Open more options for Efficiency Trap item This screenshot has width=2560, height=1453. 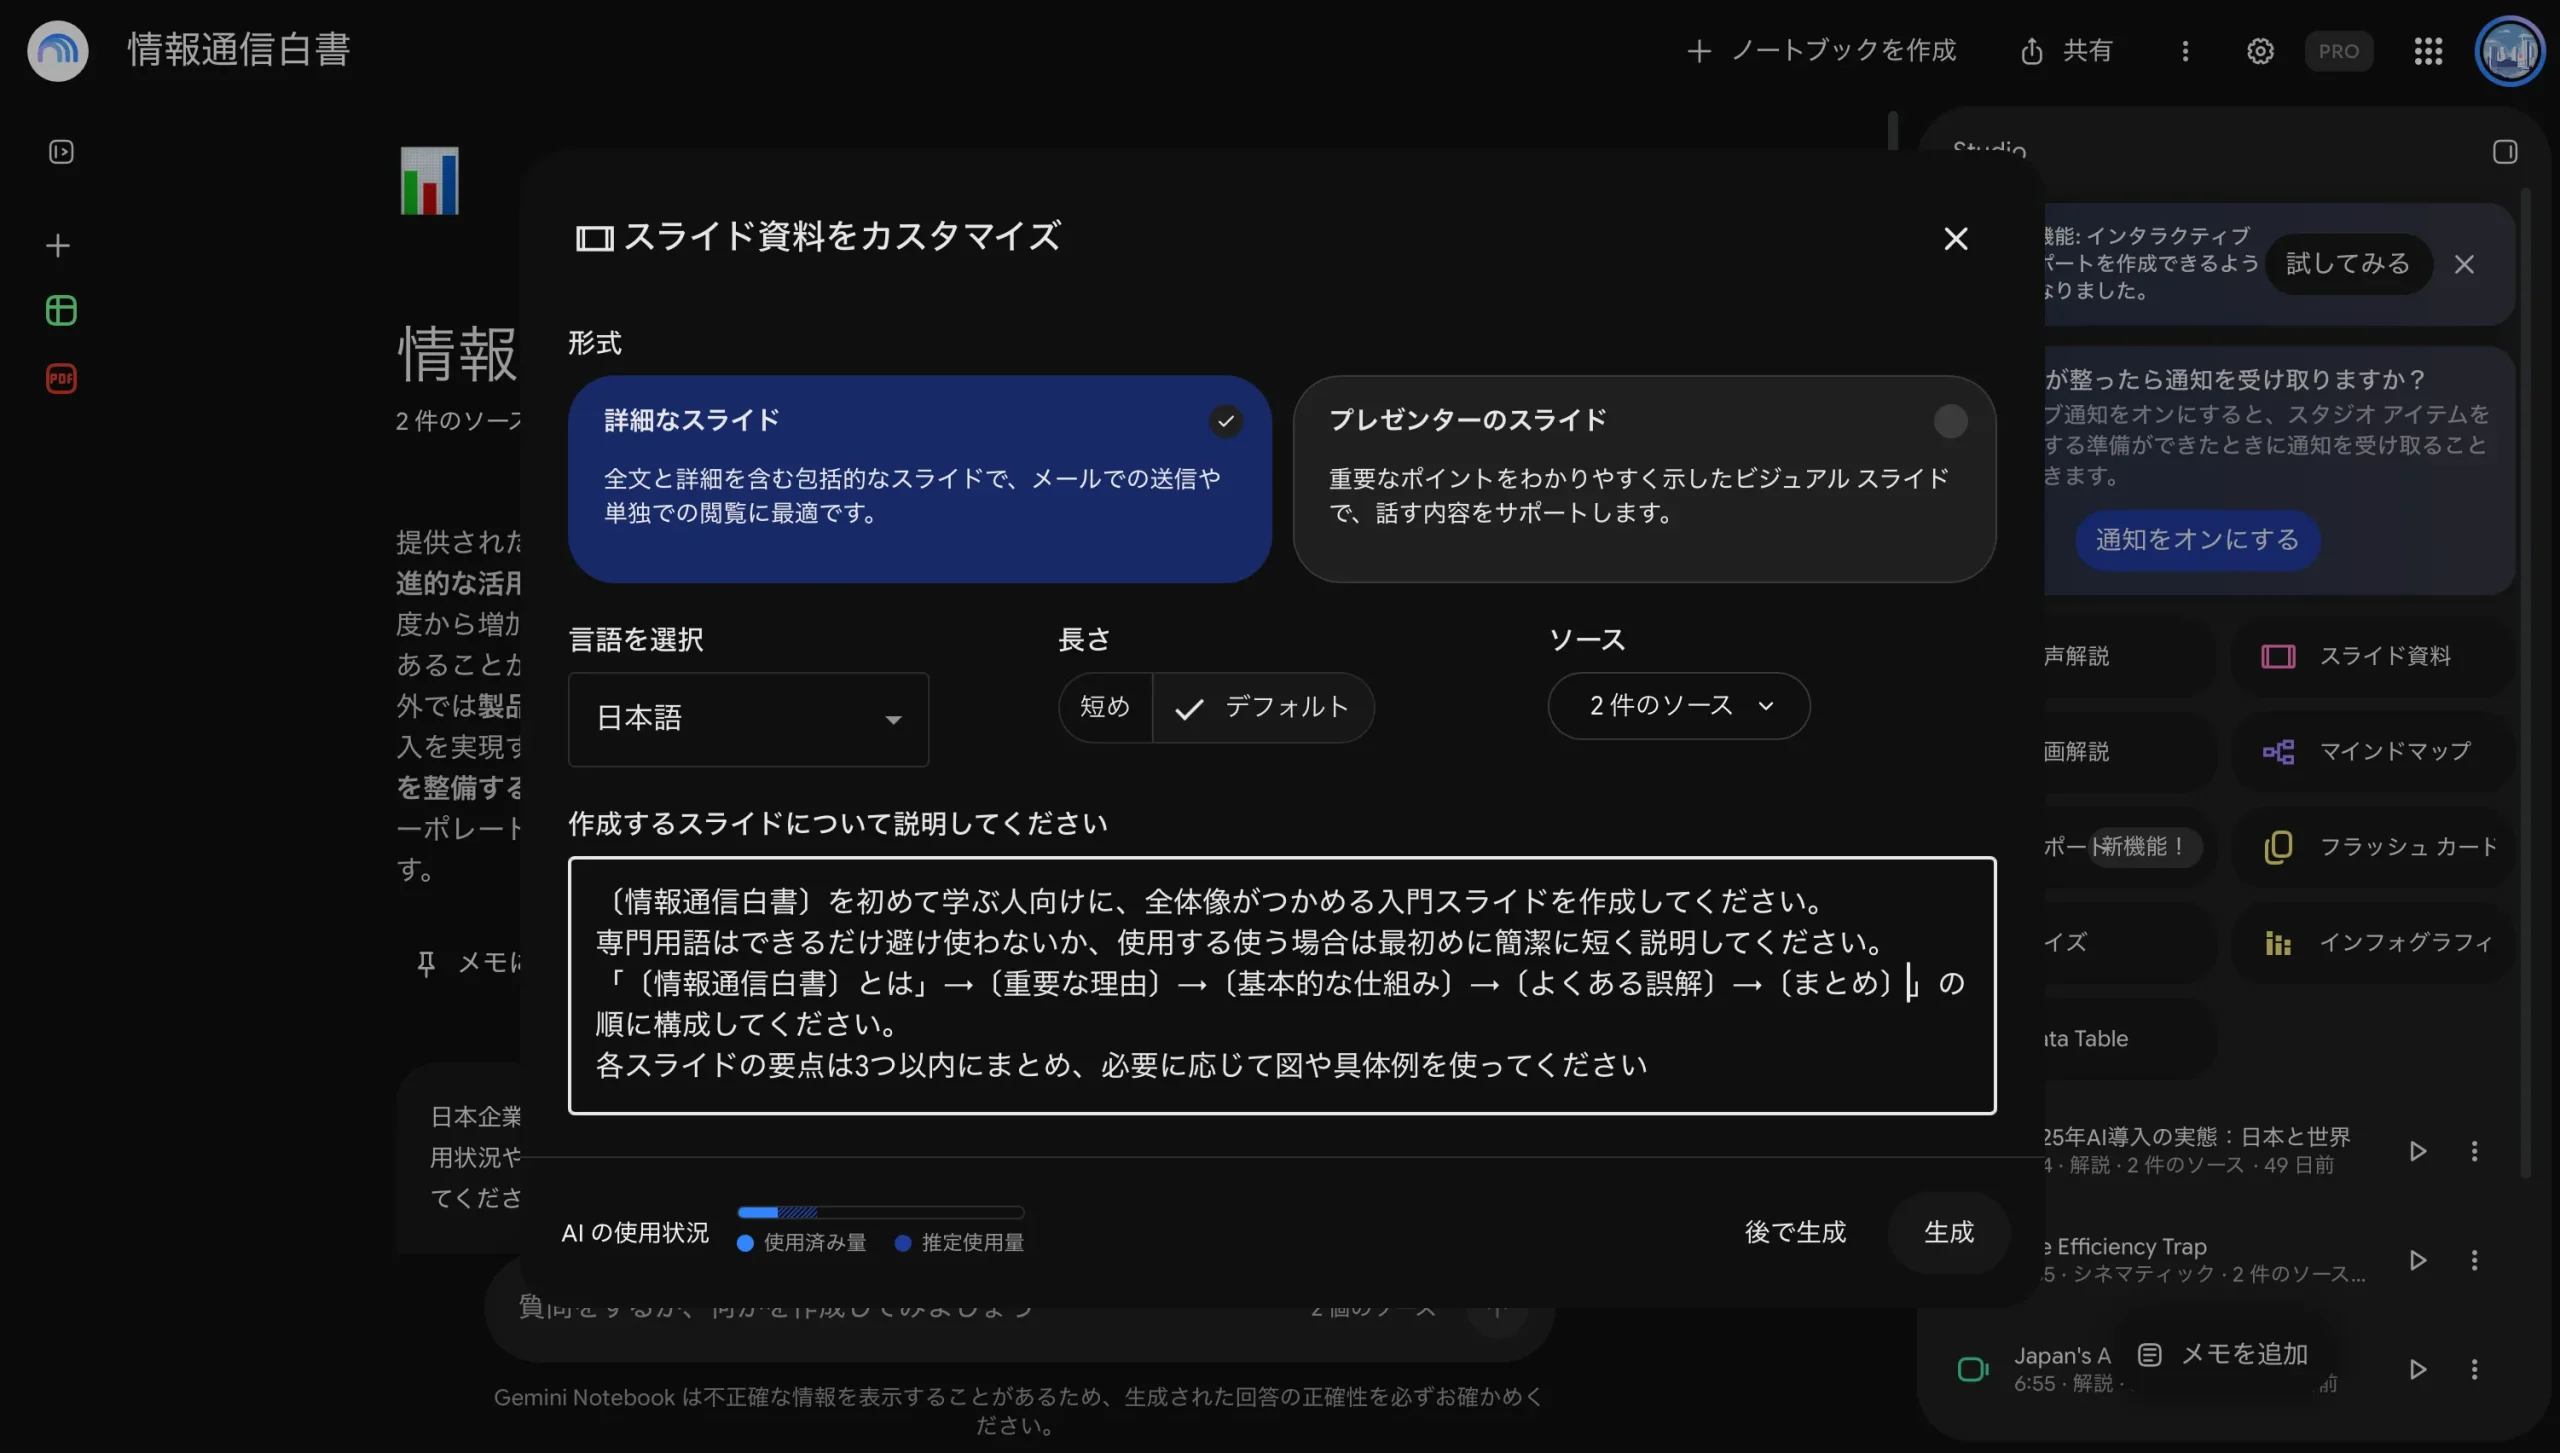[2474, 1260]
